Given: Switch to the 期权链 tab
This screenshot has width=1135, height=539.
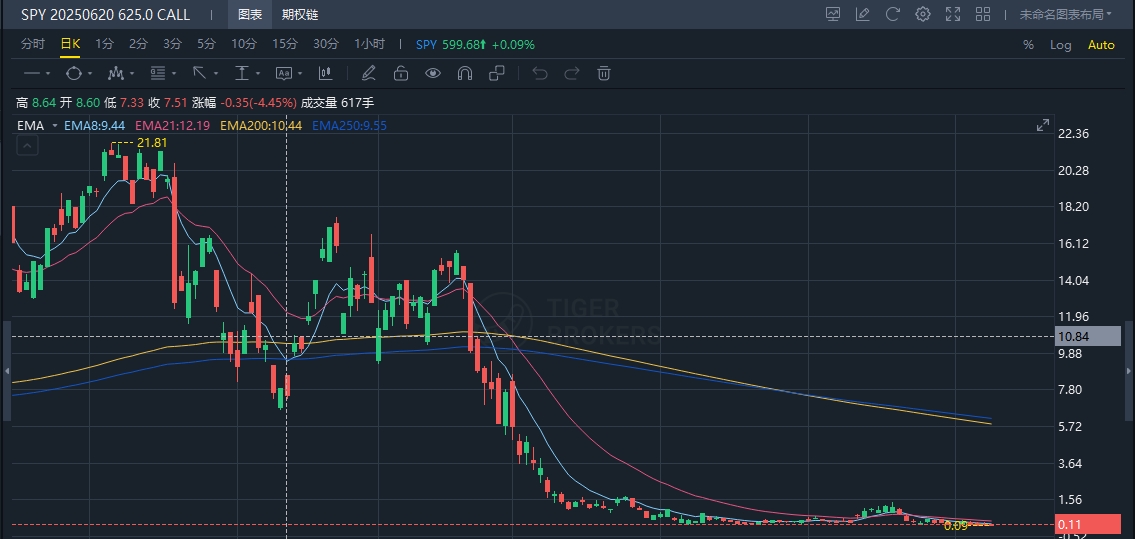Looking at the screenshot, I should (300, 14).
